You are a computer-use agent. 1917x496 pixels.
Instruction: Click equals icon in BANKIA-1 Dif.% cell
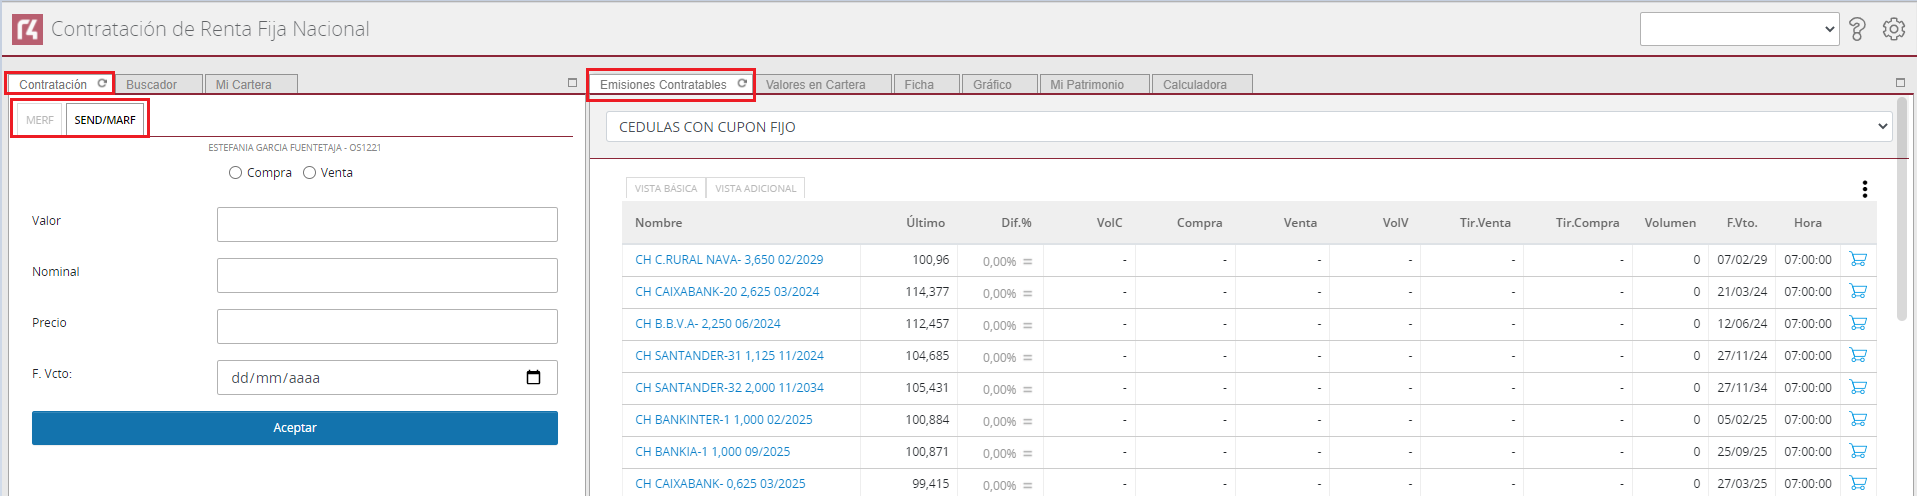(1027, 454)
